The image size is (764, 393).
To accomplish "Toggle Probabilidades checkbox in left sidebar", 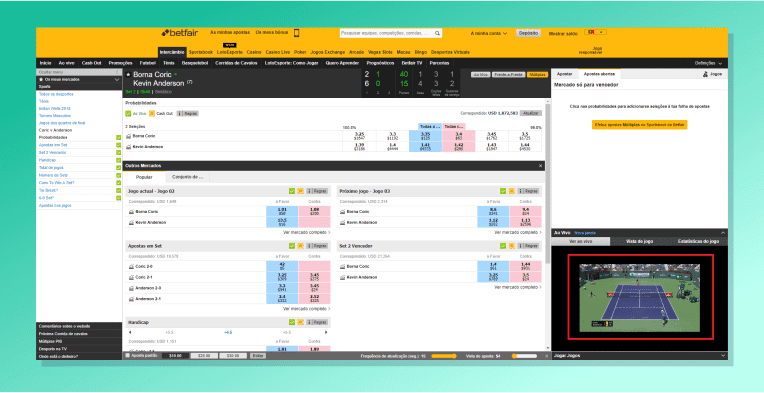I will pyautogui.click(x=118, y=138).
